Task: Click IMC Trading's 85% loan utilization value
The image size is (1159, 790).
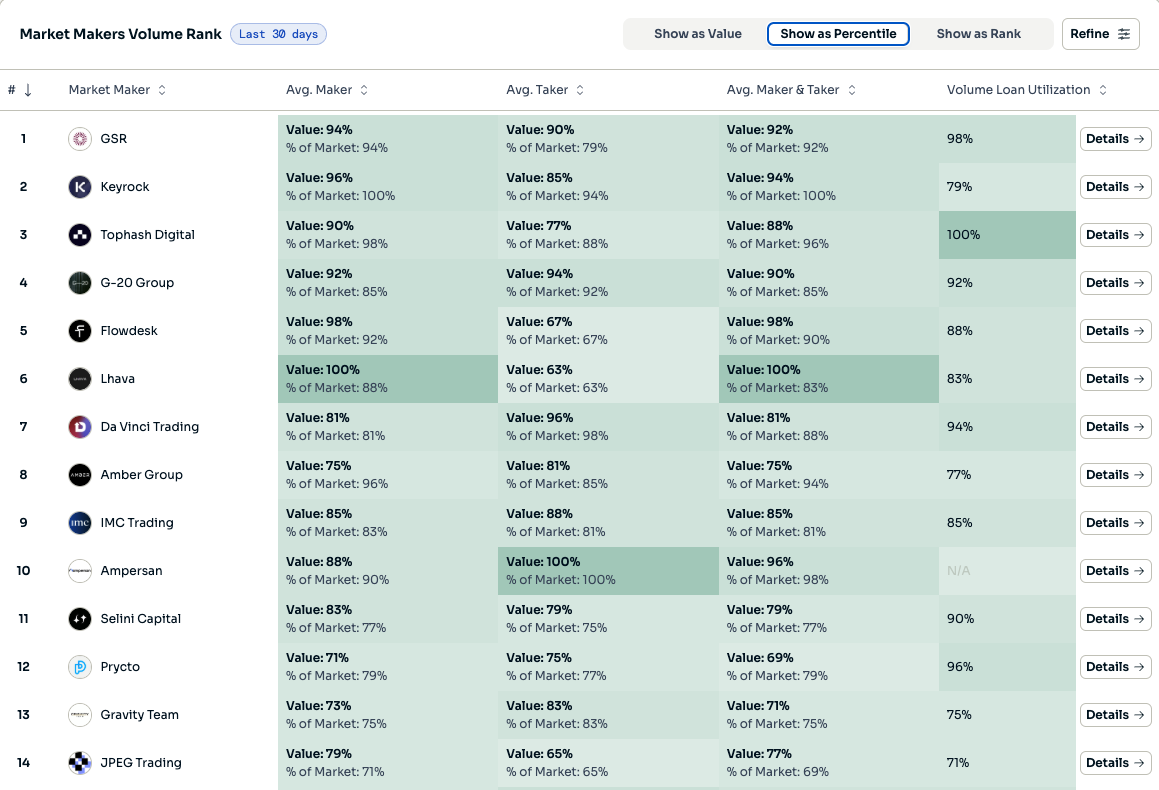Action: (959, 523)
